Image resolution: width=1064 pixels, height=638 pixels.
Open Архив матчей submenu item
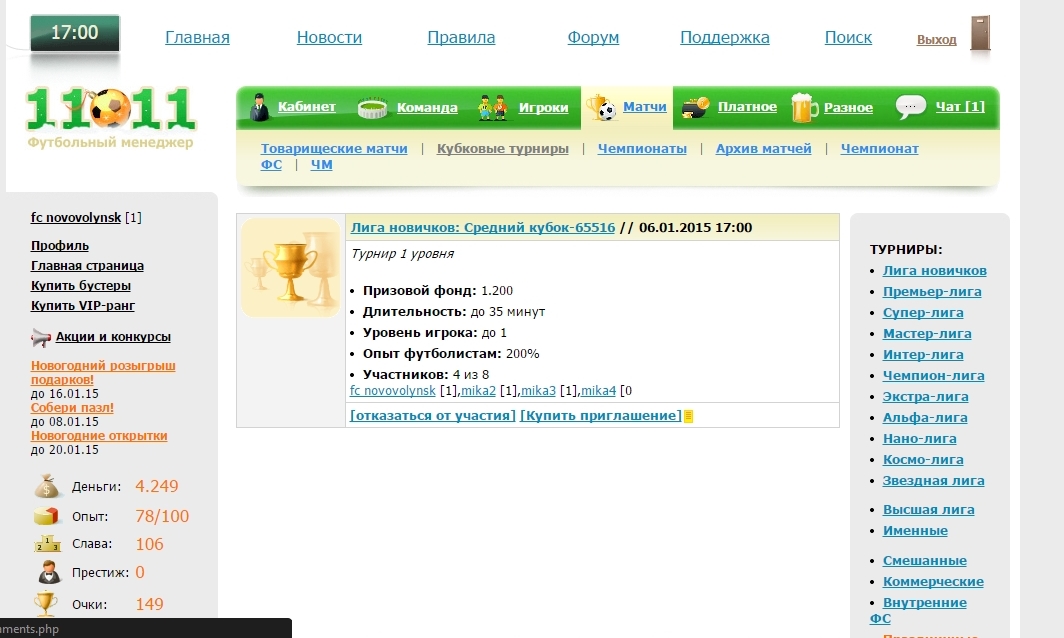(x=763, y=149)
